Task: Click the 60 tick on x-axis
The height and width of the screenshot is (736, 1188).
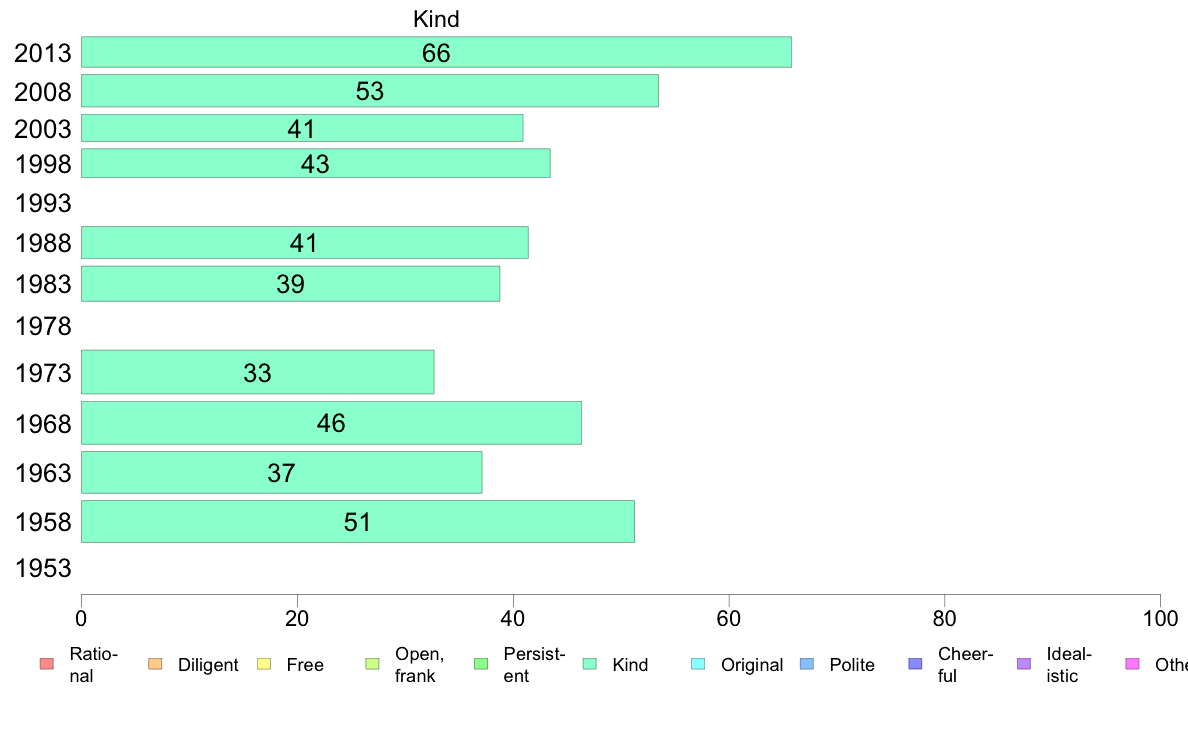Action: pos(728,619)
